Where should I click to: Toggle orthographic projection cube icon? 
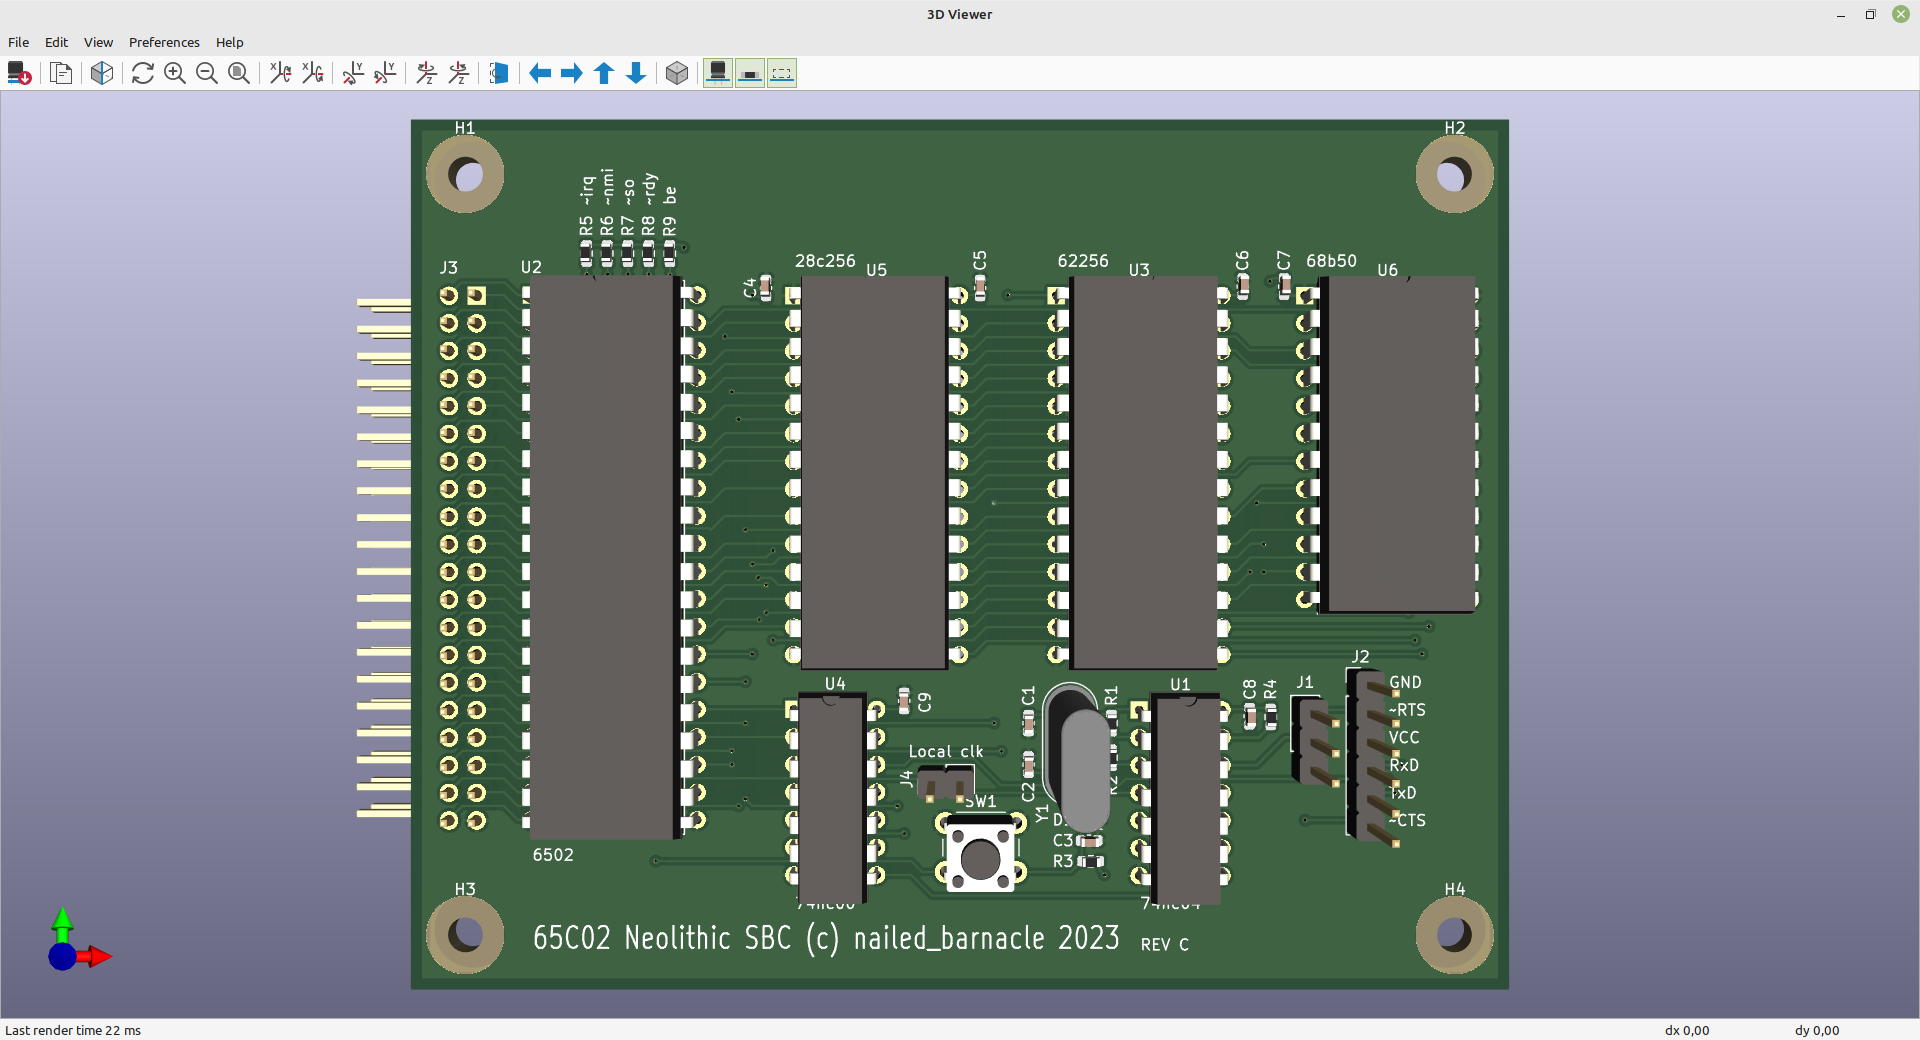pos(677,73)
